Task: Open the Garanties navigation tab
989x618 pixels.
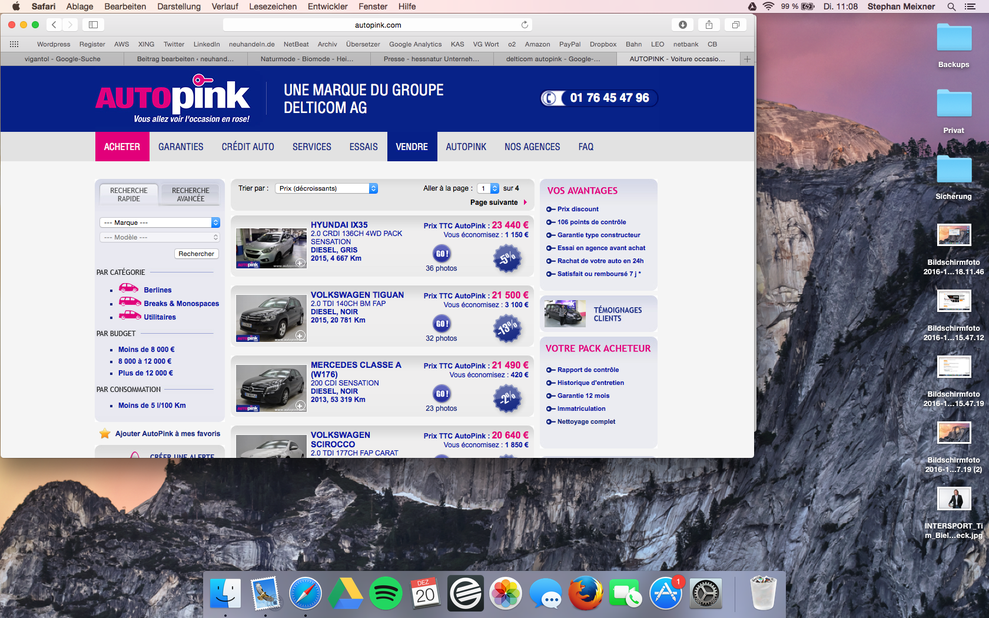Action: click(181, 147)
